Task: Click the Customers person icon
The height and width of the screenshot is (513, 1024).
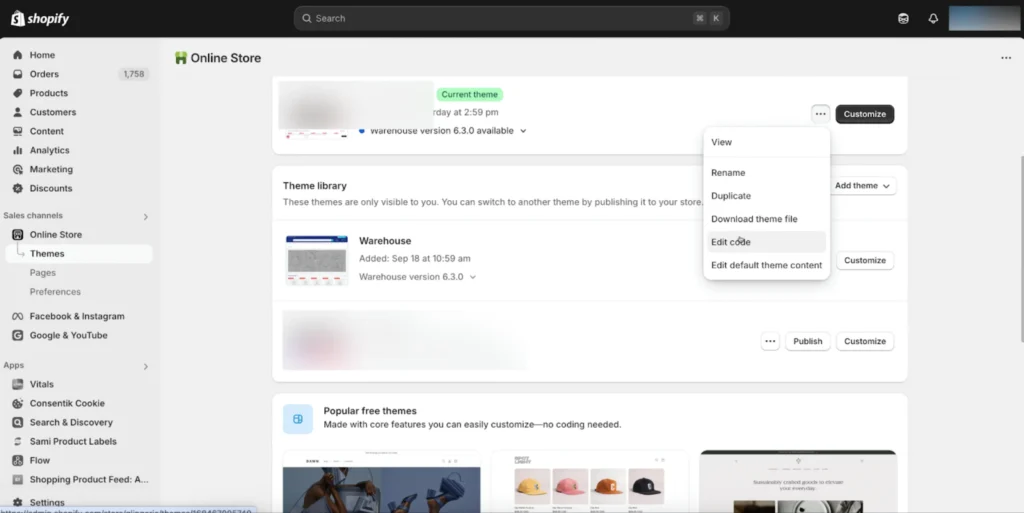Action: (x=18, y=112)
